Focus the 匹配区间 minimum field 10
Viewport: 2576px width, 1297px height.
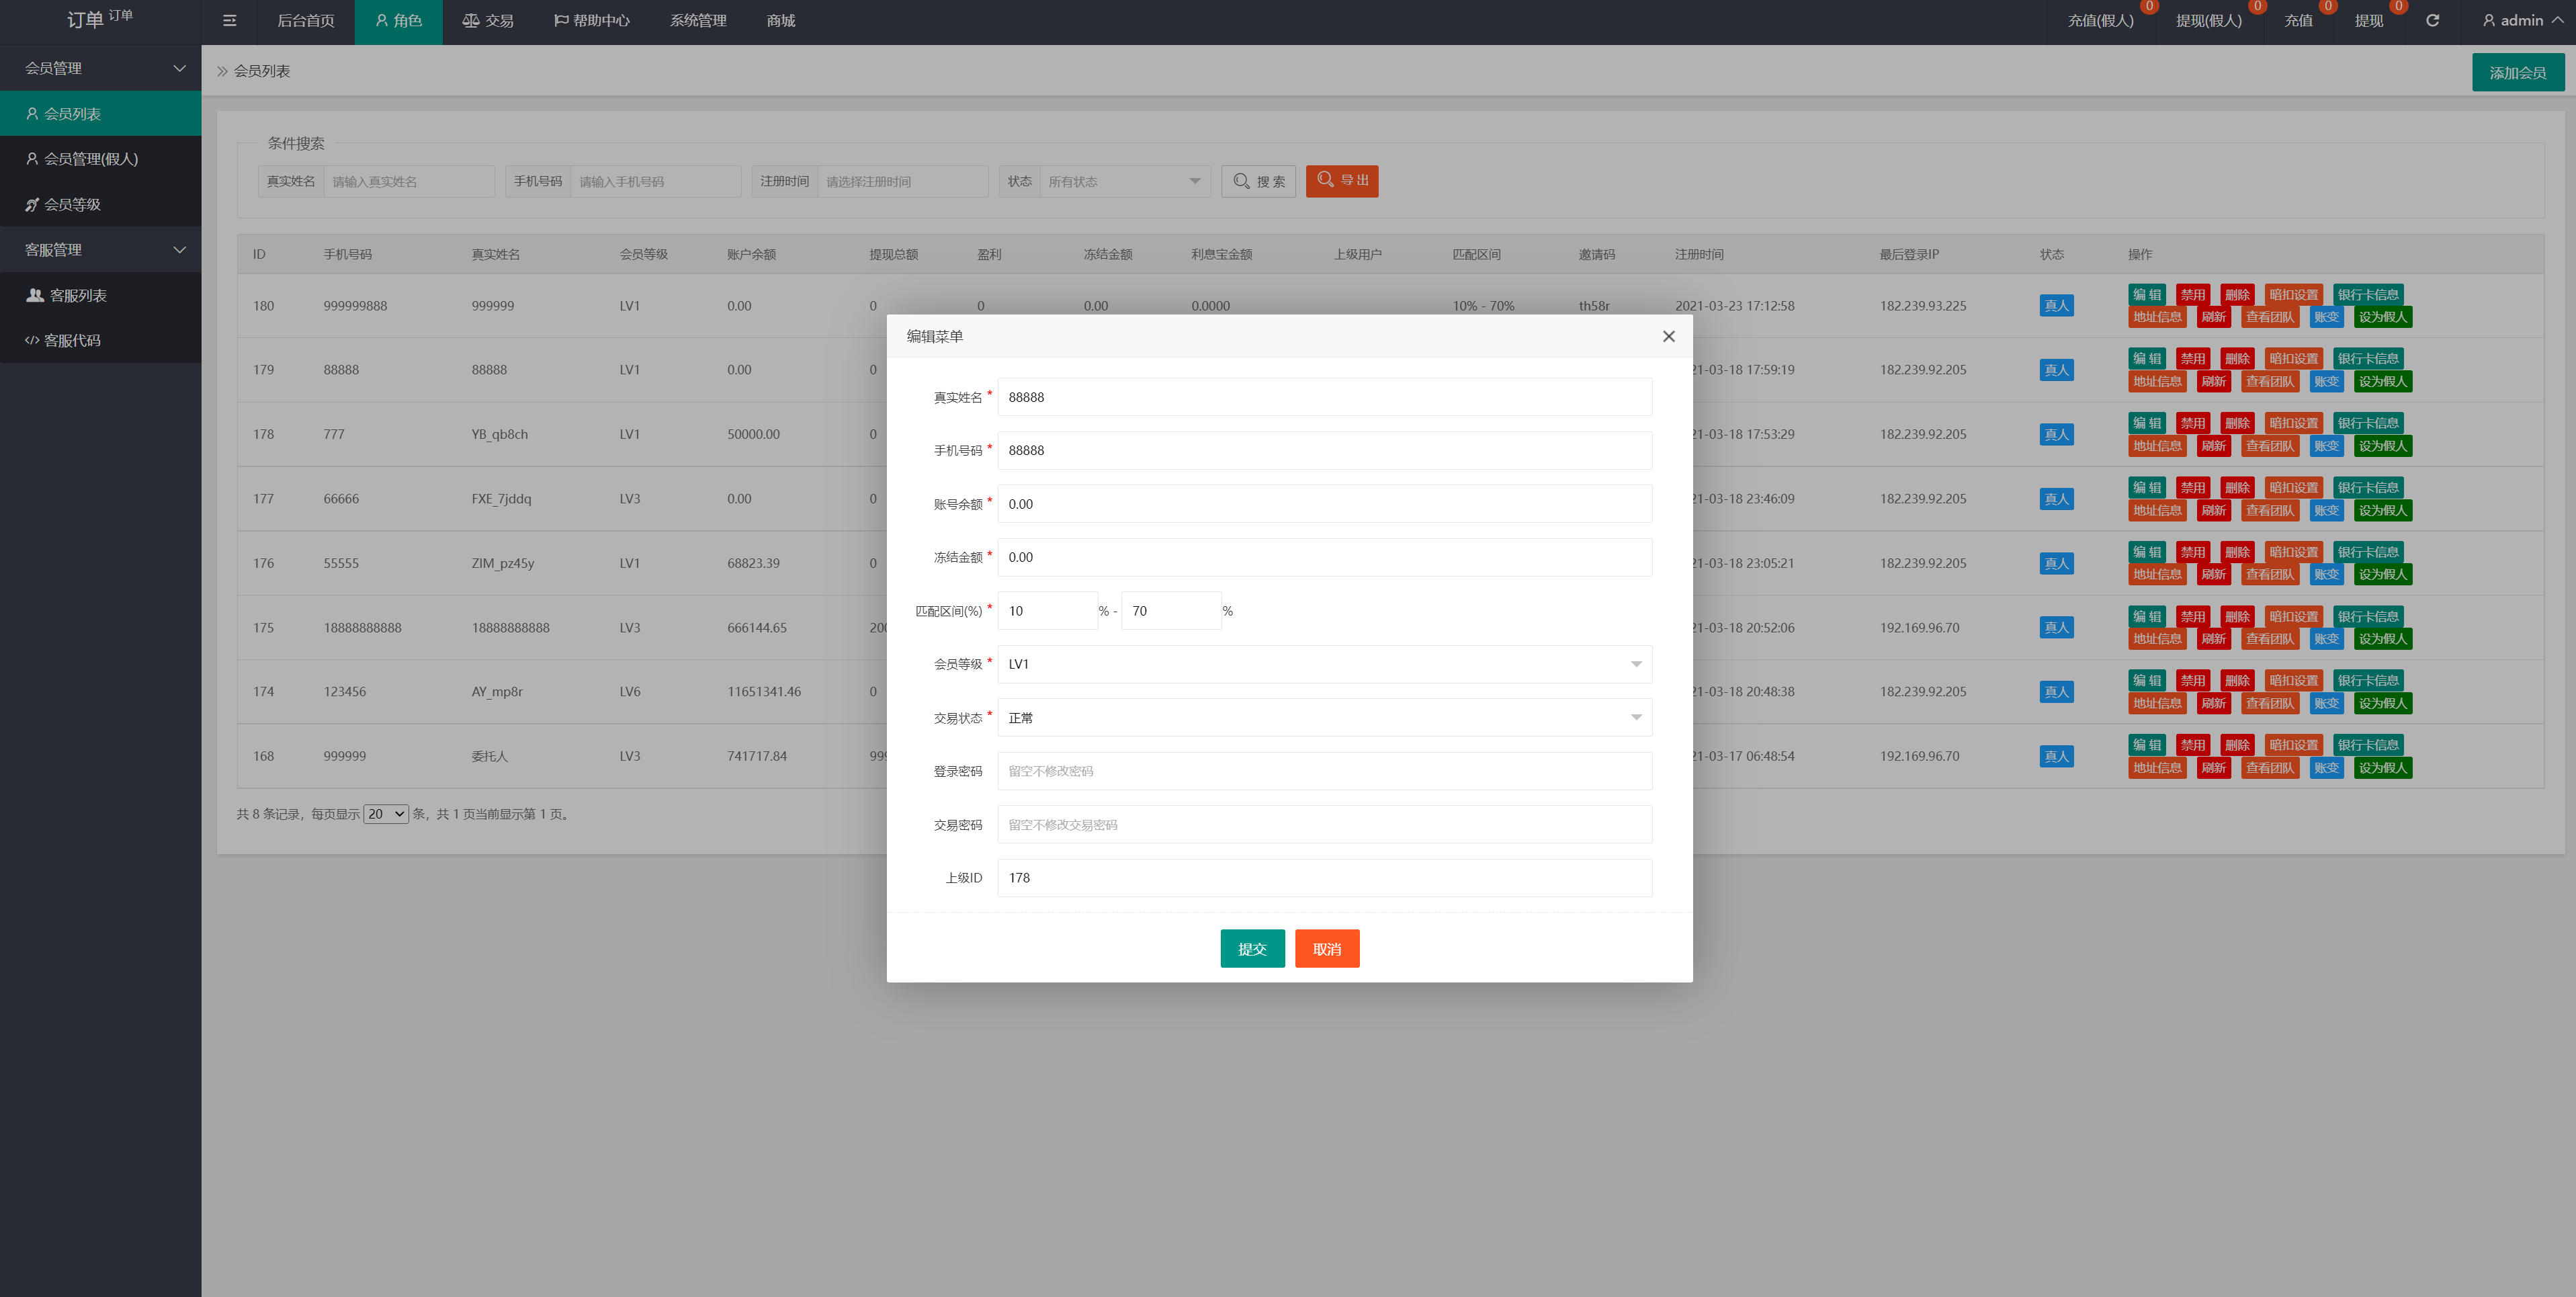pos(1047,611)
